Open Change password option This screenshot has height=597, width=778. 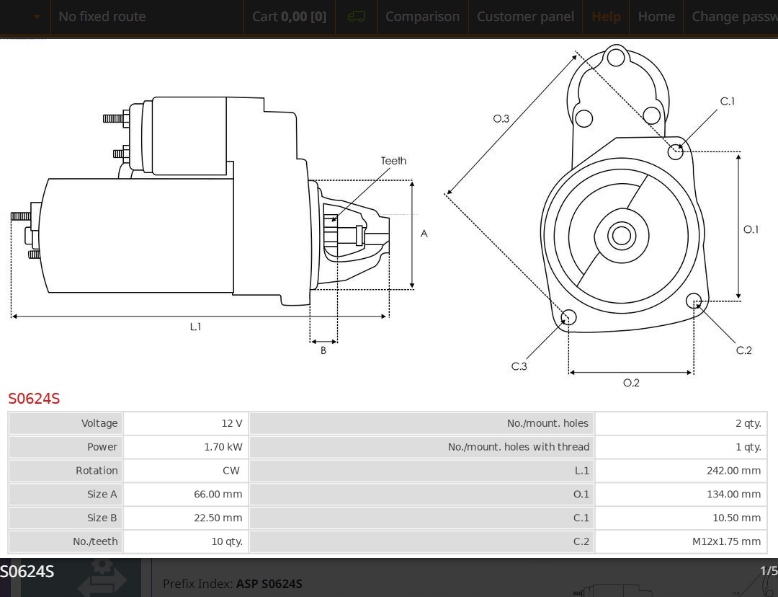[x=735, y=17]
